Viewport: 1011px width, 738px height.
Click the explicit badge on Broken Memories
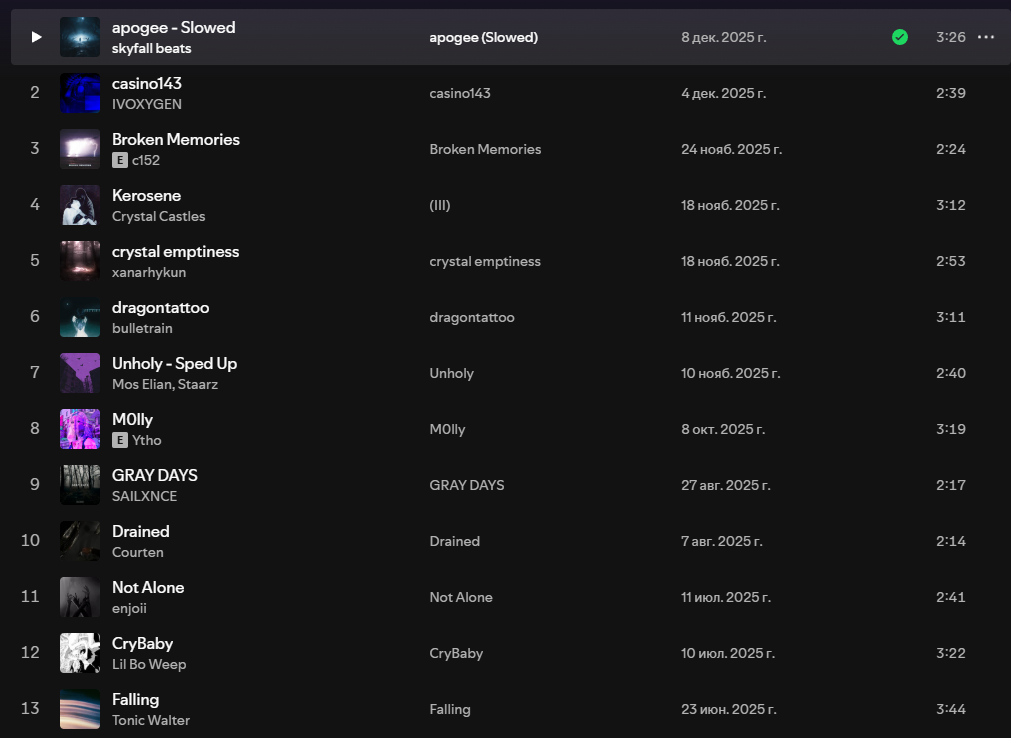point(120,160)
